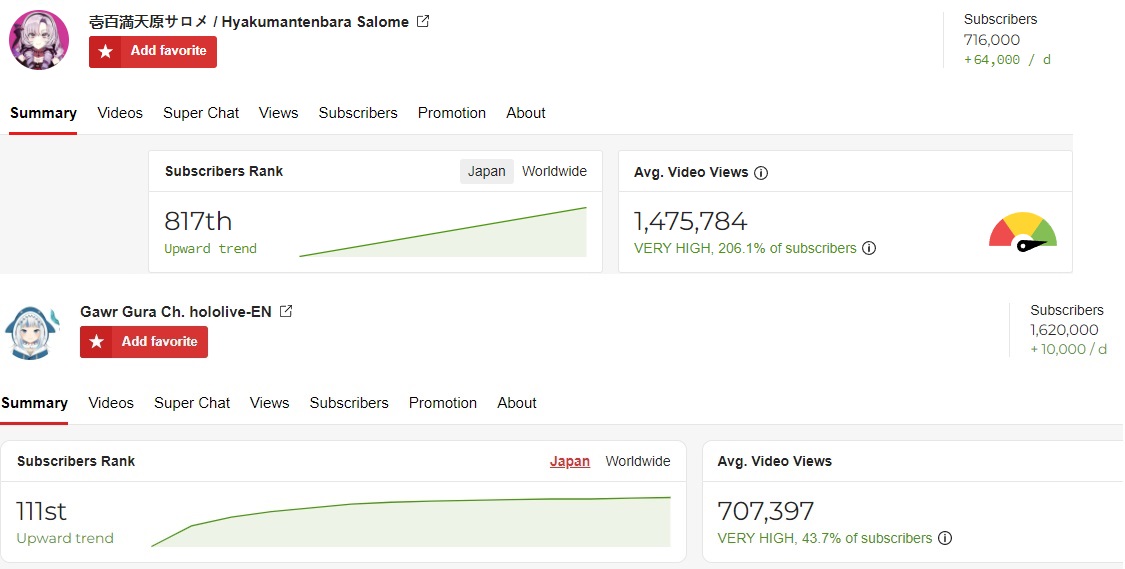Select Worldwide rank toggle in Salome's panel

point(555,171)
